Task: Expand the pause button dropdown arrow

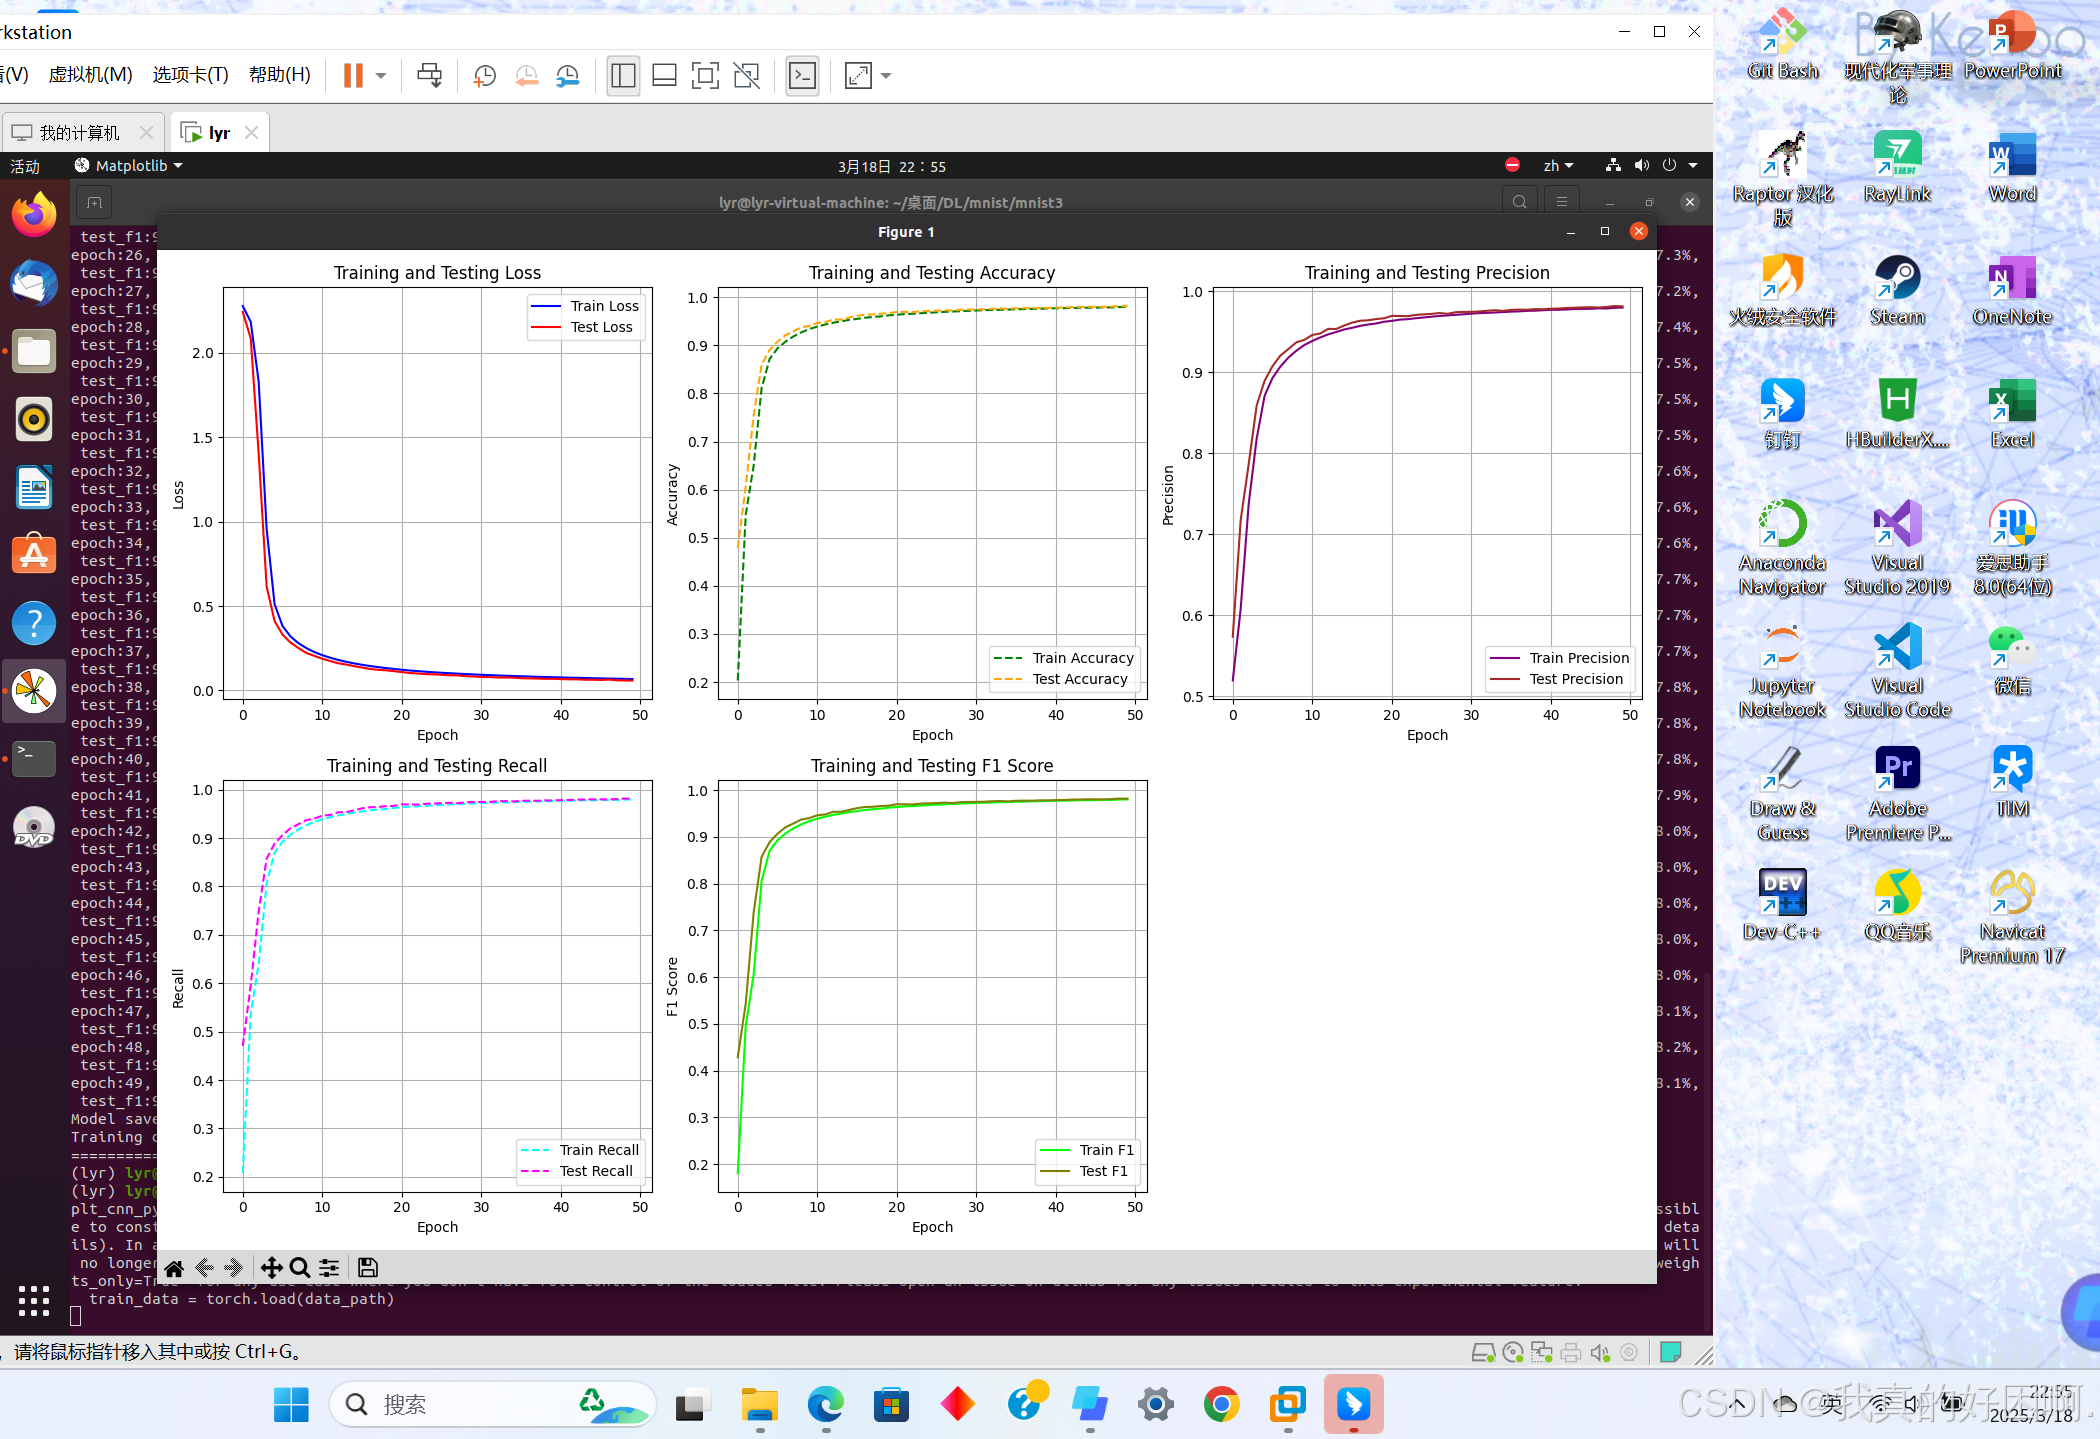Action: [381, 76]
